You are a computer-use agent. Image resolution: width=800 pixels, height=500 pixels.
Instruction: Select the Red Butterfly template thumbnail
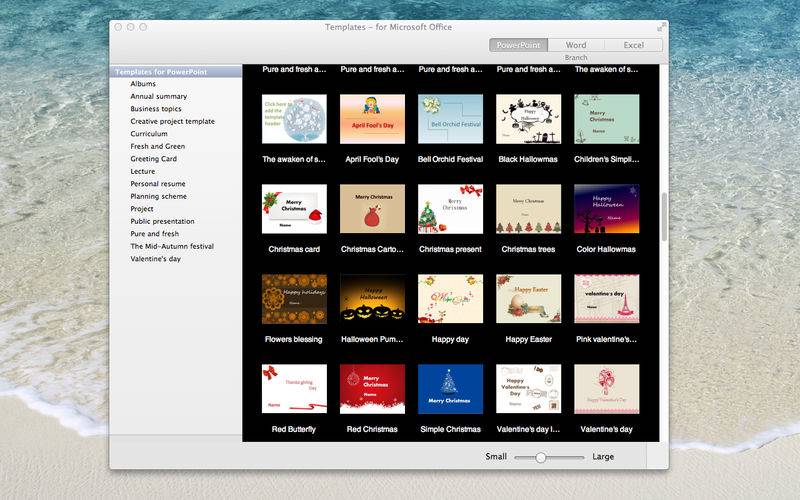tap(294, 389)
